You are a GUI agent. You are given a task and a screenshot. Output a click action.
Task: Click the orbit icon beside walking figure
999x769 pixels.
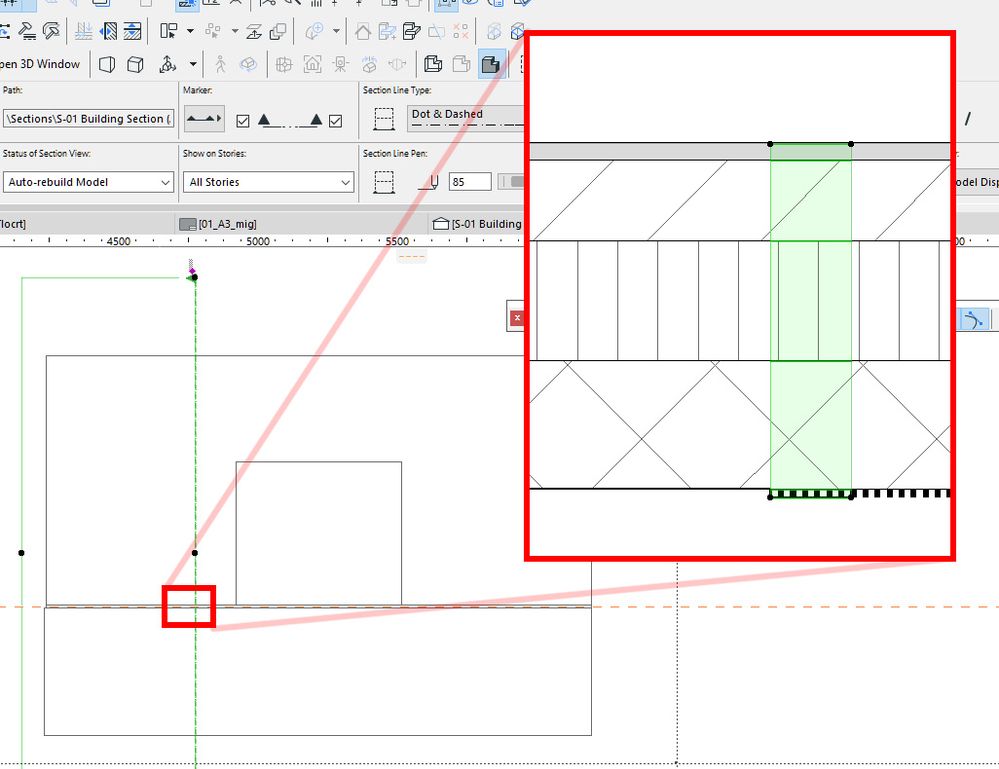[248, 64]
